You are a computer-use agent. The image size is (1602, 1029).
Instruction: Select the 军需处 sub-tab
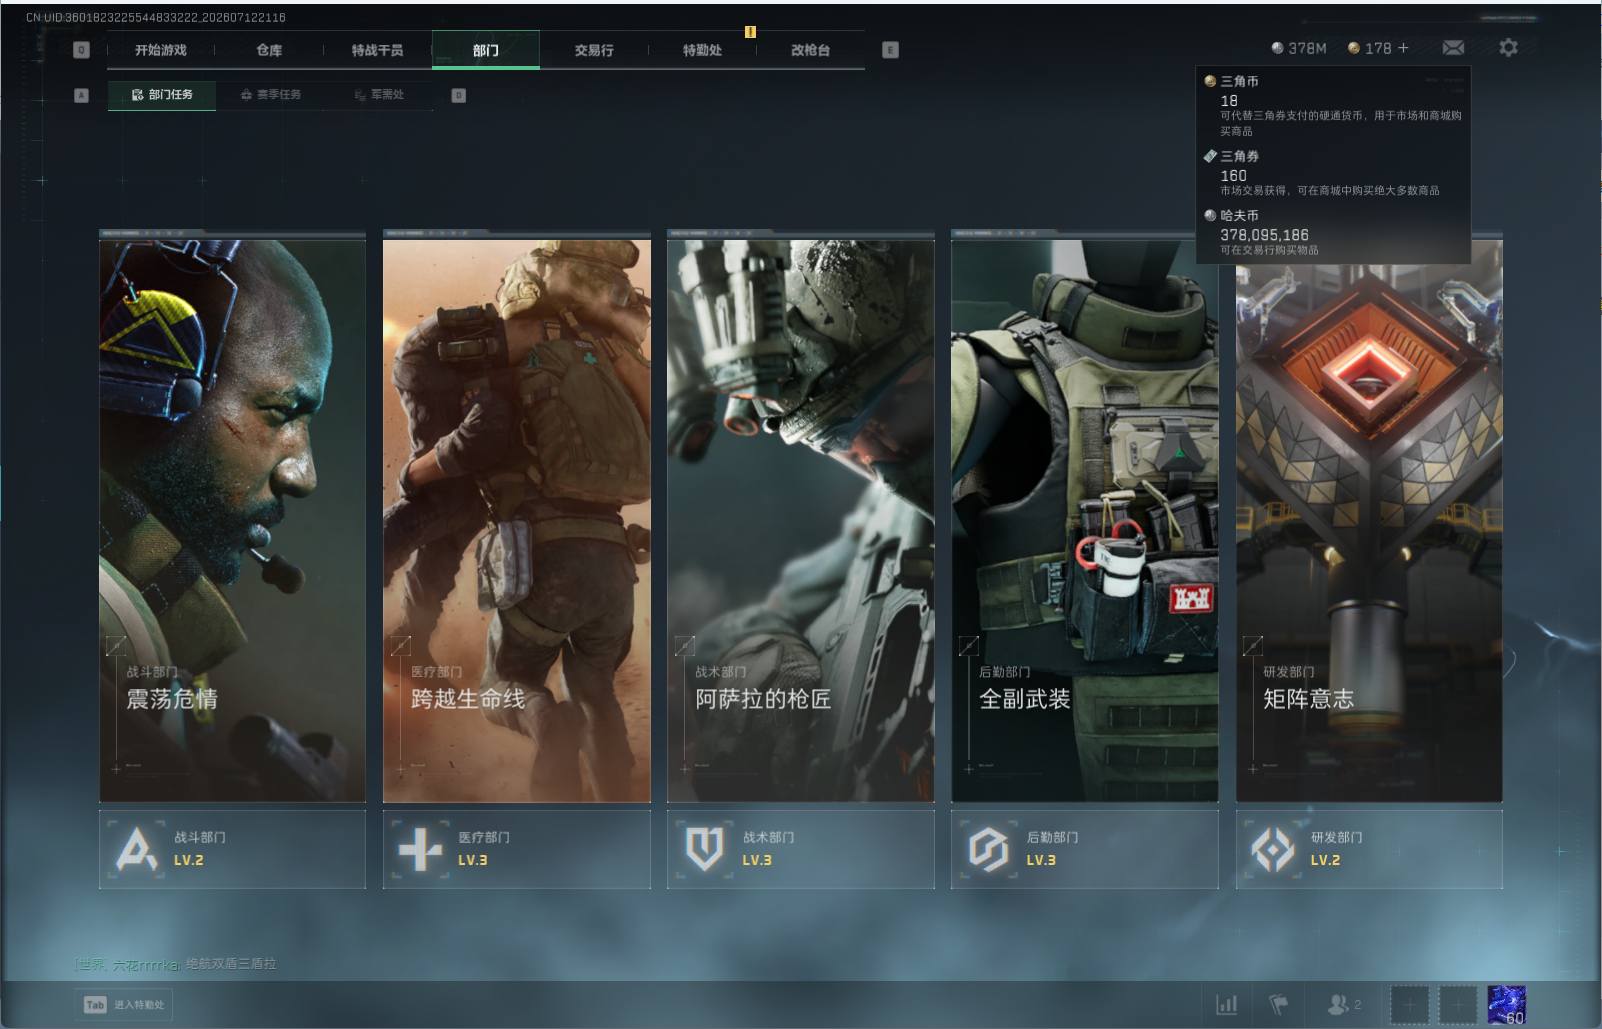point(379,95)
